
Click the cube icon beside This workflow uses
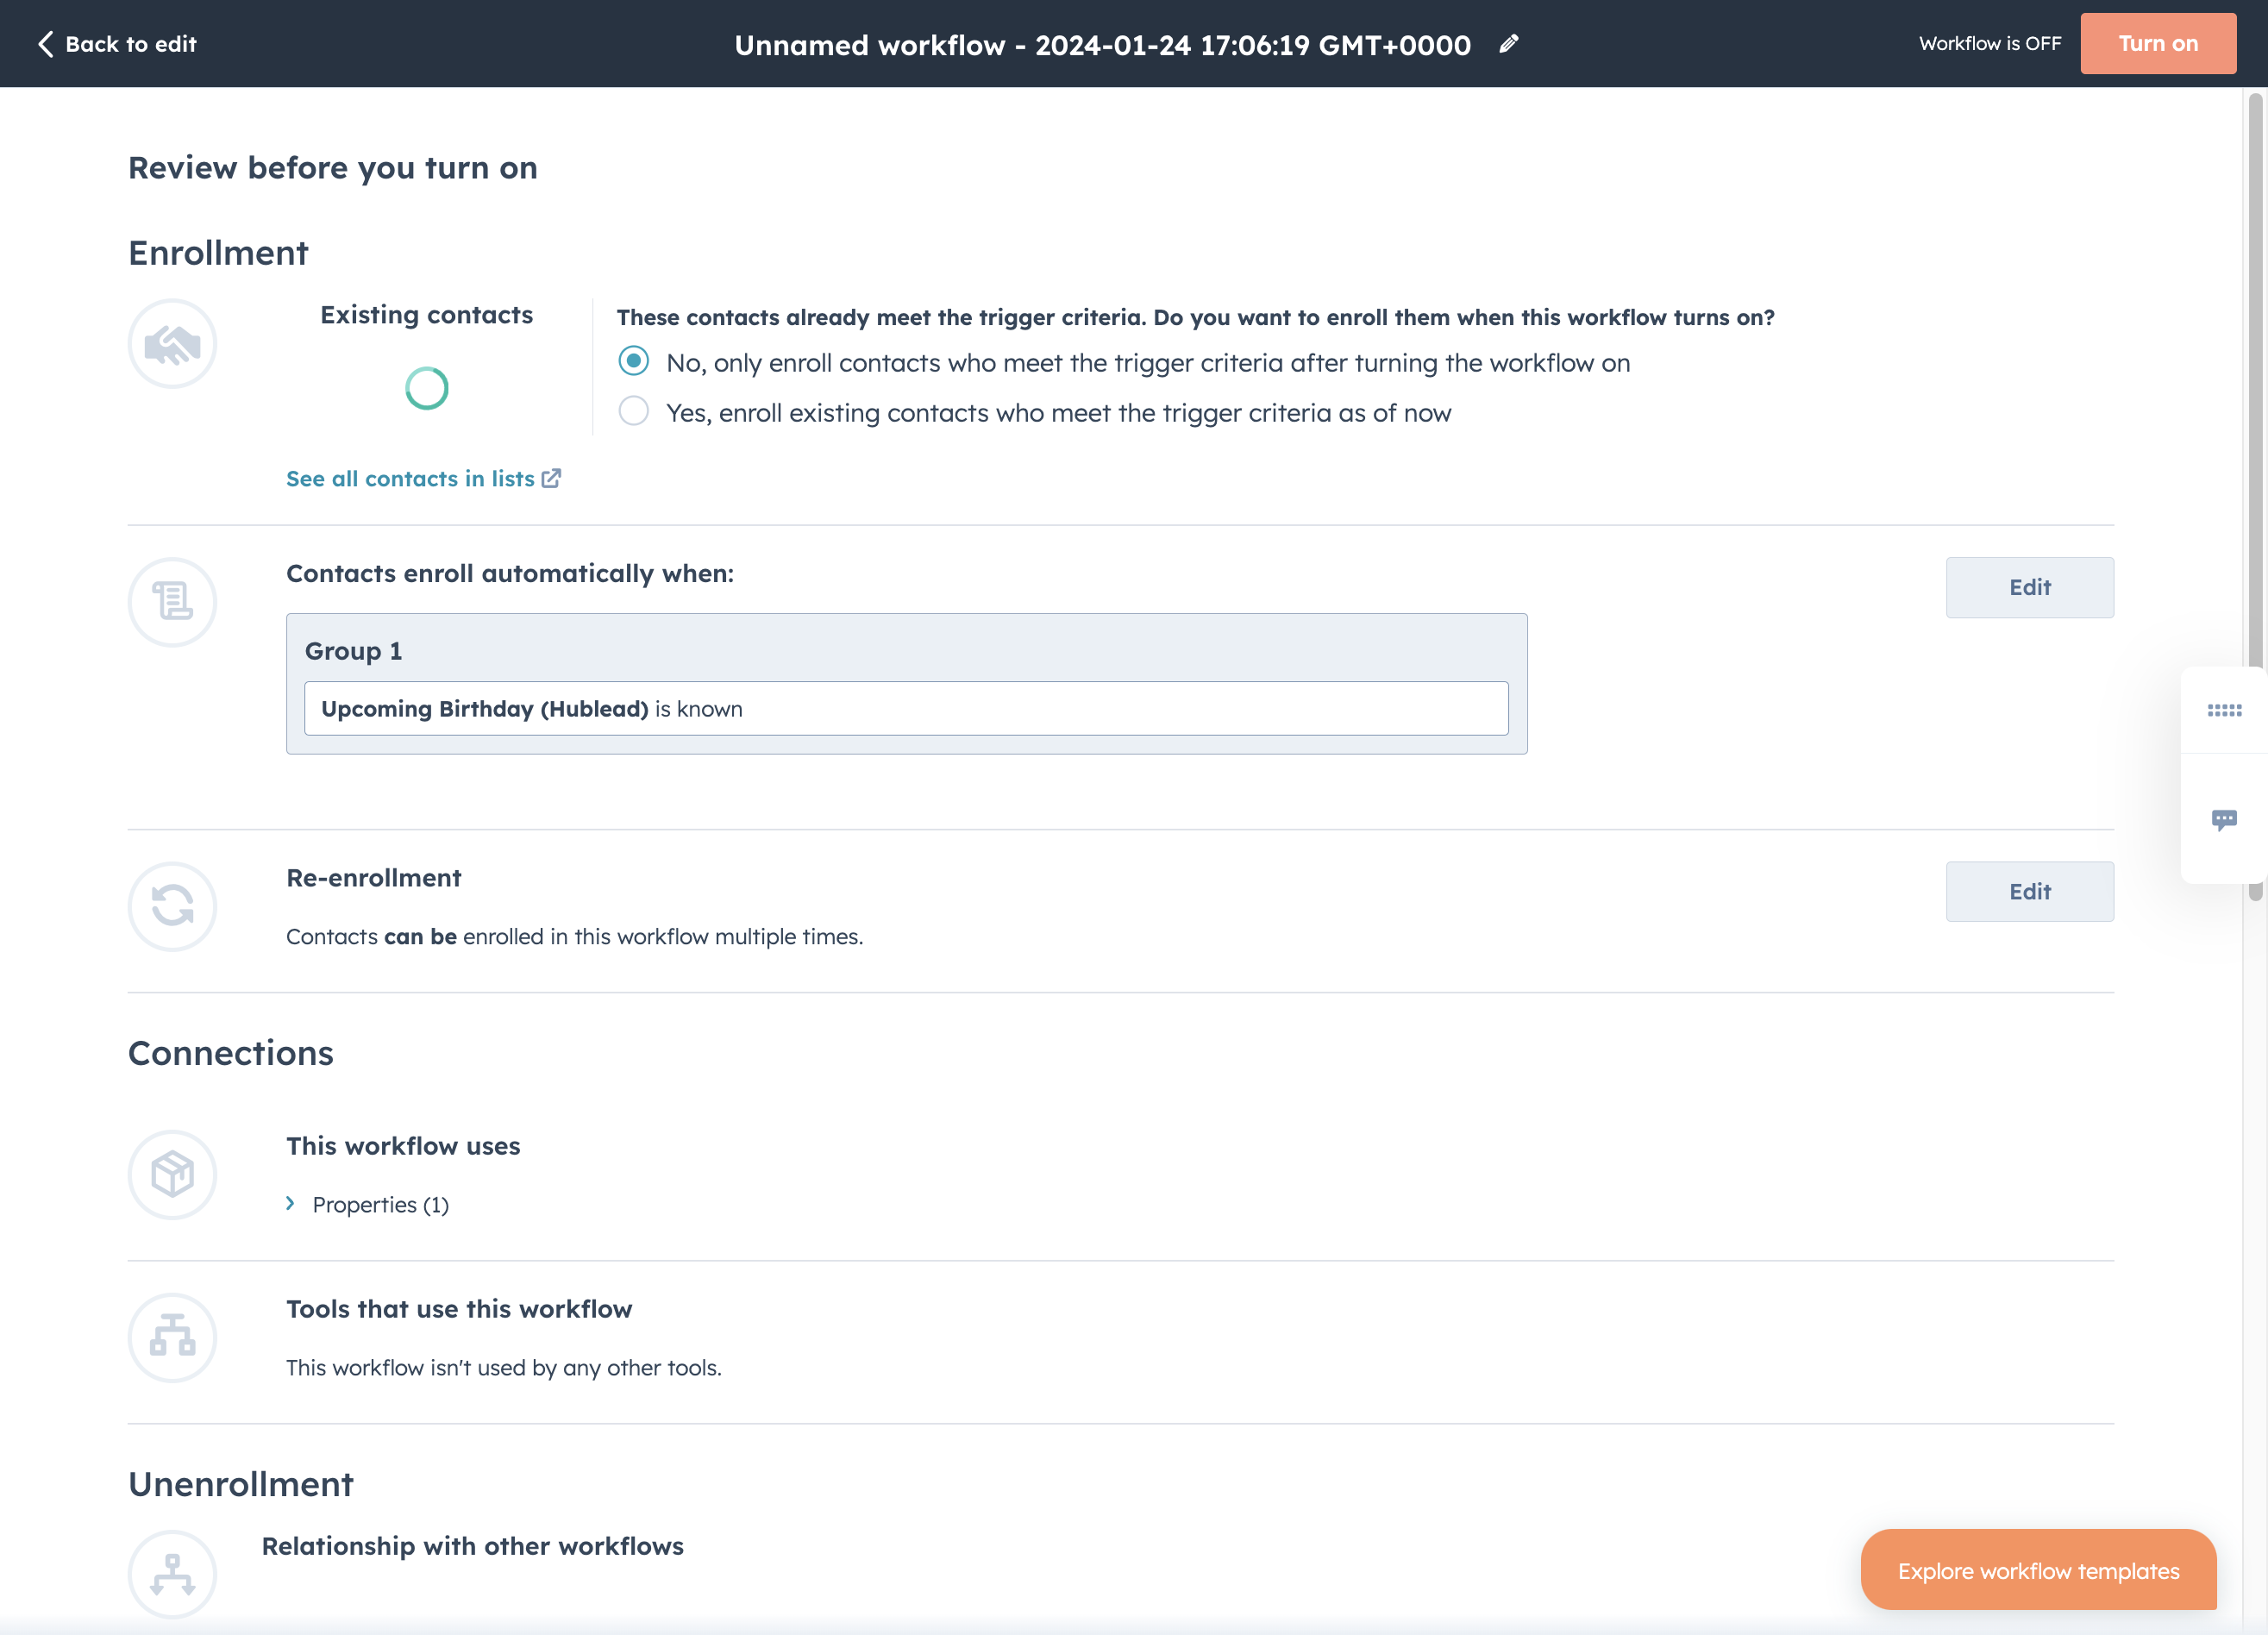coord(172,1174)
